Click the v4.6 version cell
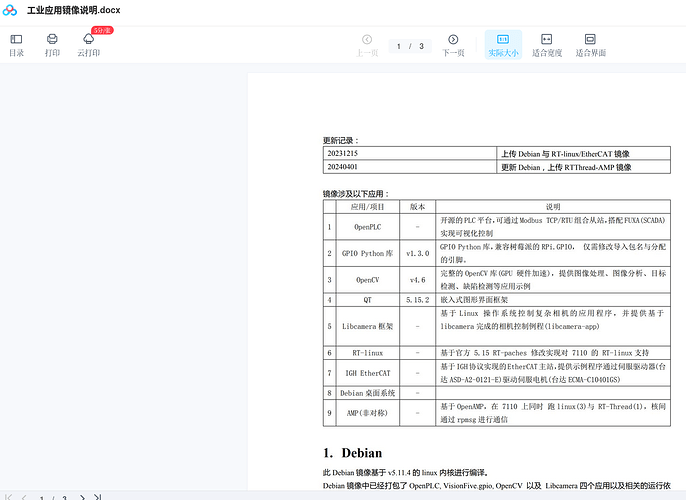The height and width of the screenshot is (500, 686). coord(417,280)
